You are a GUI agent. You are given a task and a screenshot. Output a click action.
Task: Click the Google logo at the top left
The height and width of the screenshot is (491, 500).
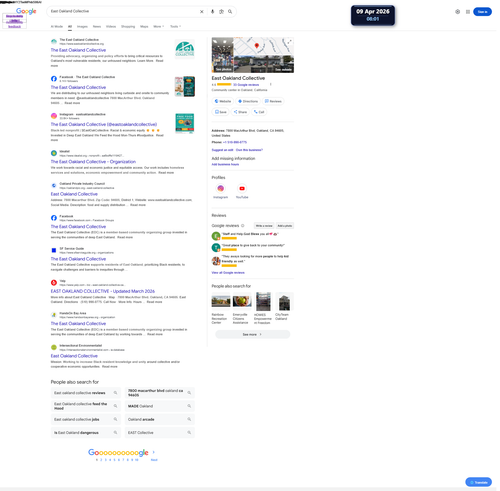click(x=26, y=11)
